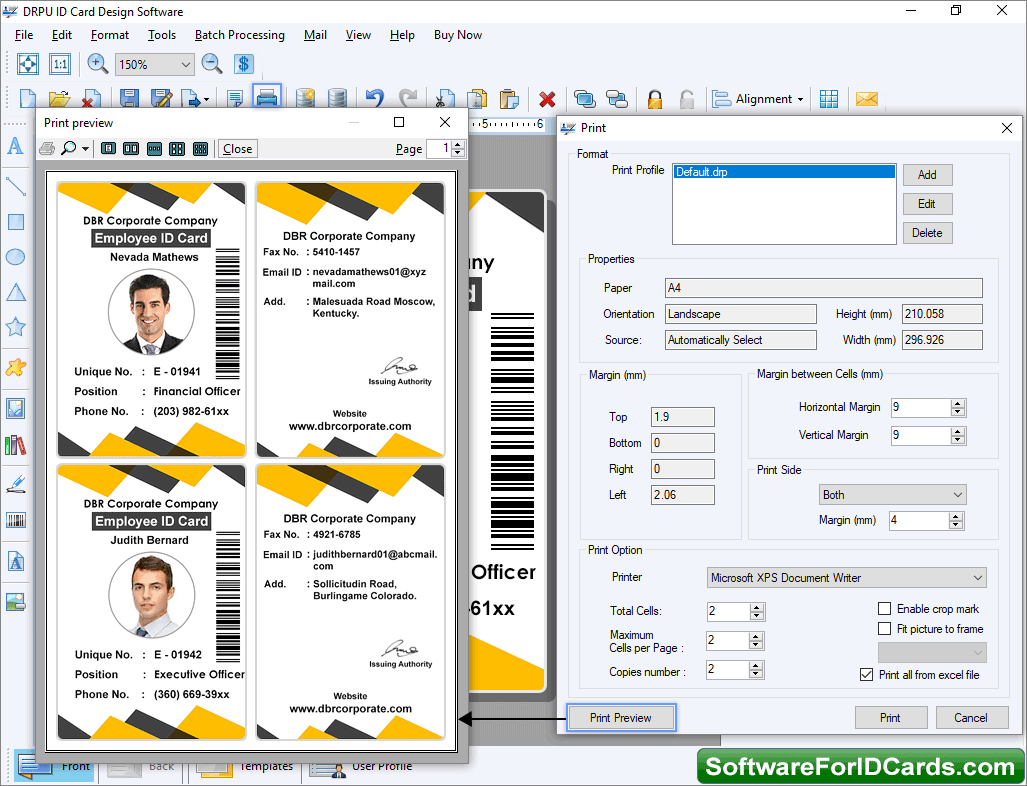Increase the Copies number stepper
Image resolution: width=1027 pixels, height=786 pixels.
(756, 665)
